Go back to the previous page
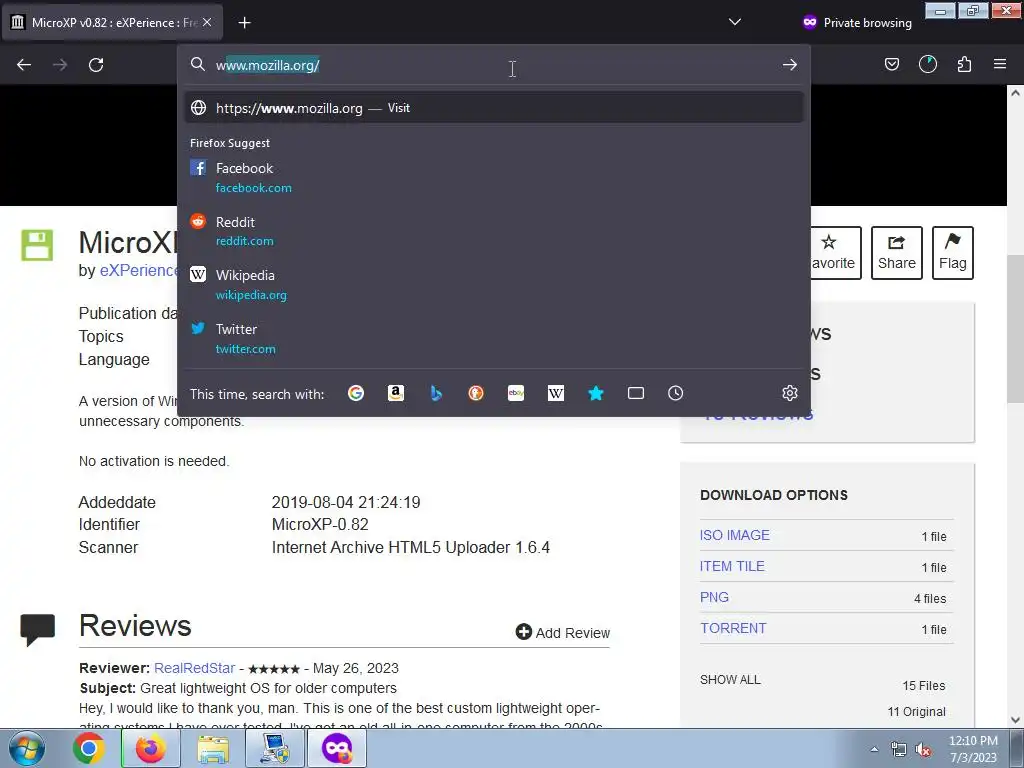 point(24,65)
